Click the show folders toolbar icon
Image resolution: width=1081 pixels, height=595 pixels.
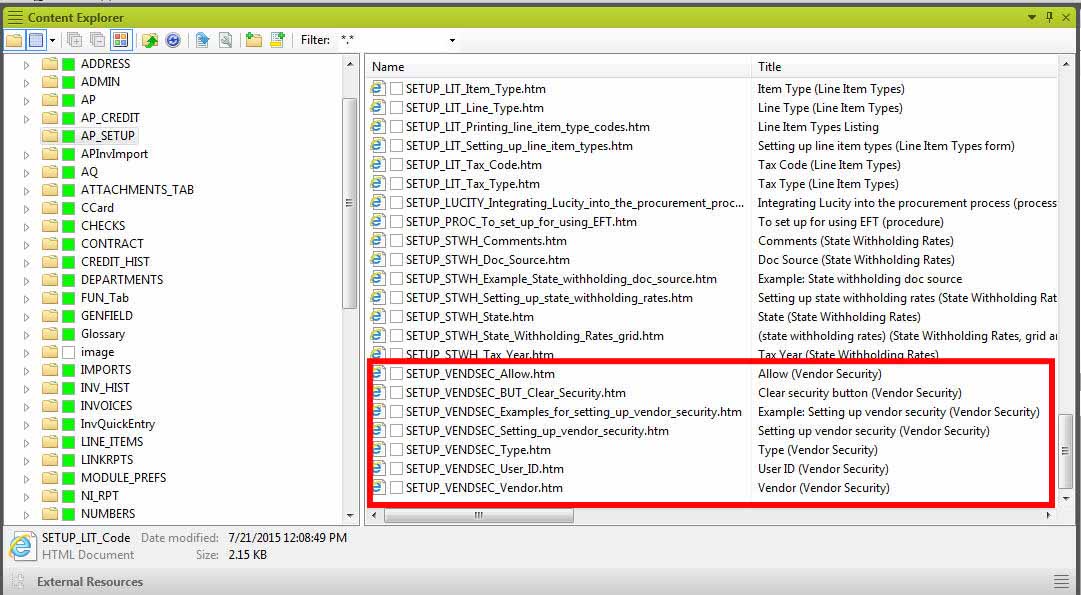(14, 40)
